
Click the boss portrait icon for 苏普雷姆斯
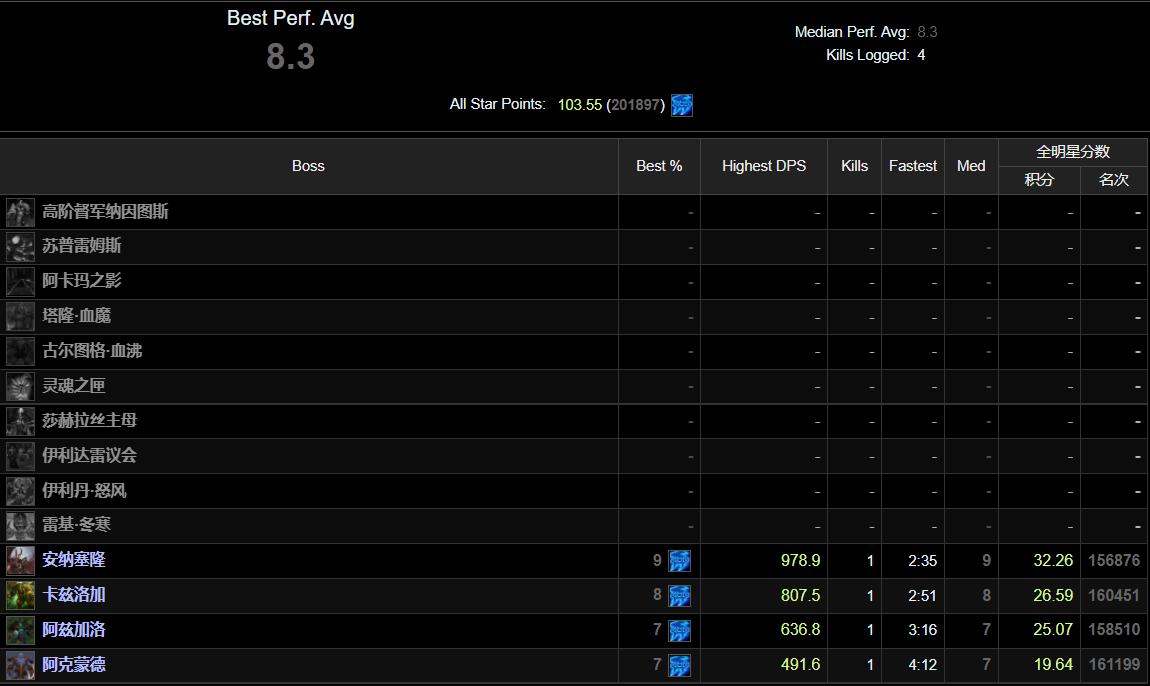(20, 247)
